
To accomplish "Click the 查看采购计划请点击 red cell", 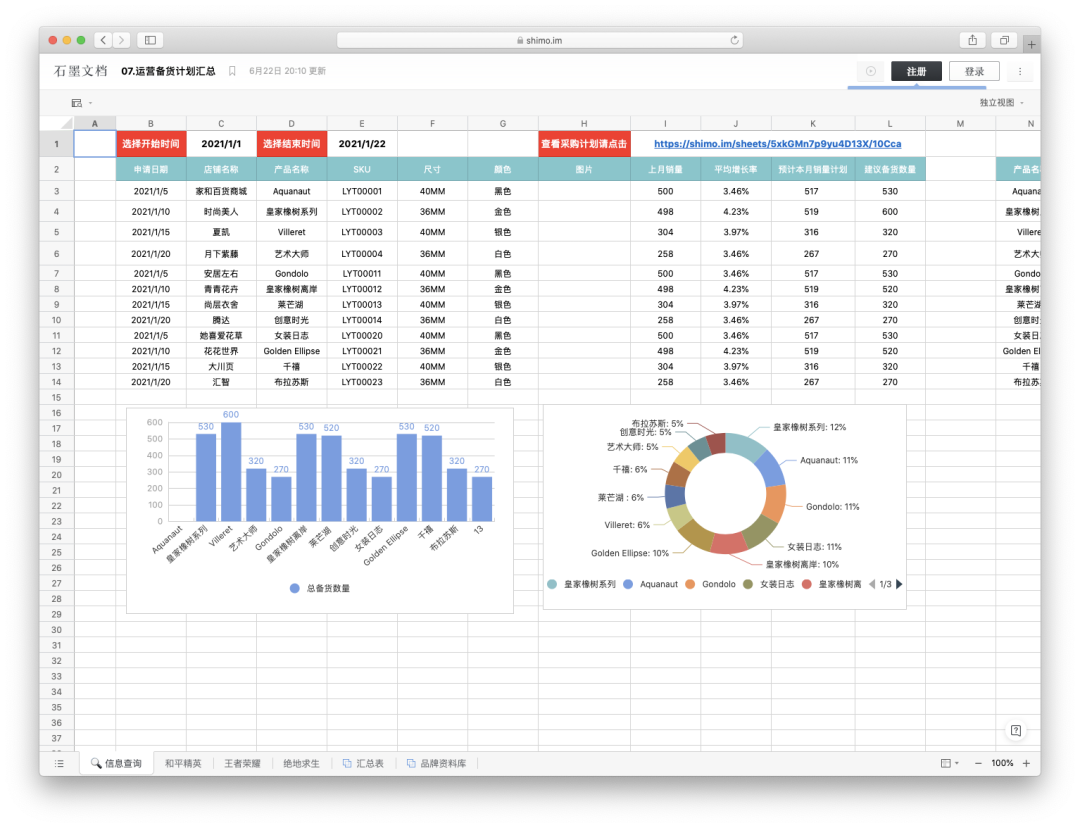I will [x=584, y=144].
